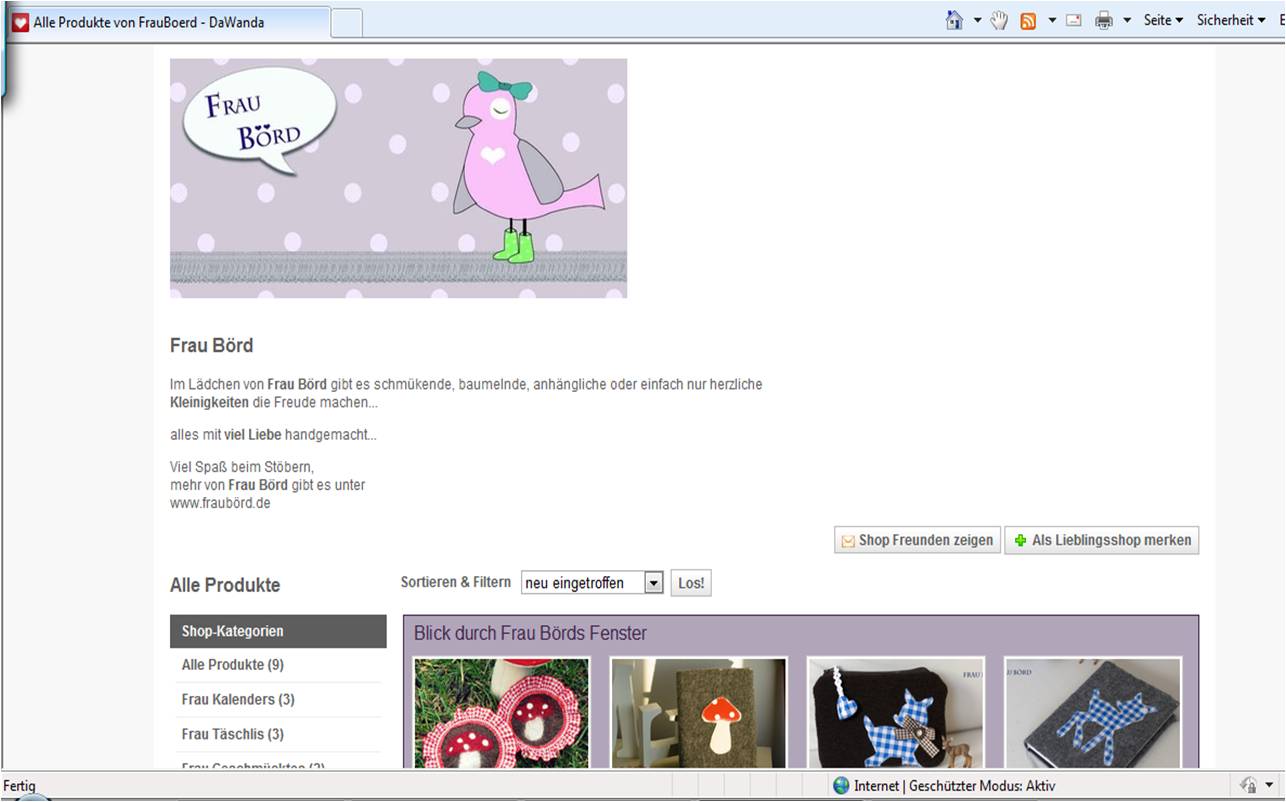Open a new blank browser tab
The width and height of the screenshot is (1286, 802).
(346, 23)
